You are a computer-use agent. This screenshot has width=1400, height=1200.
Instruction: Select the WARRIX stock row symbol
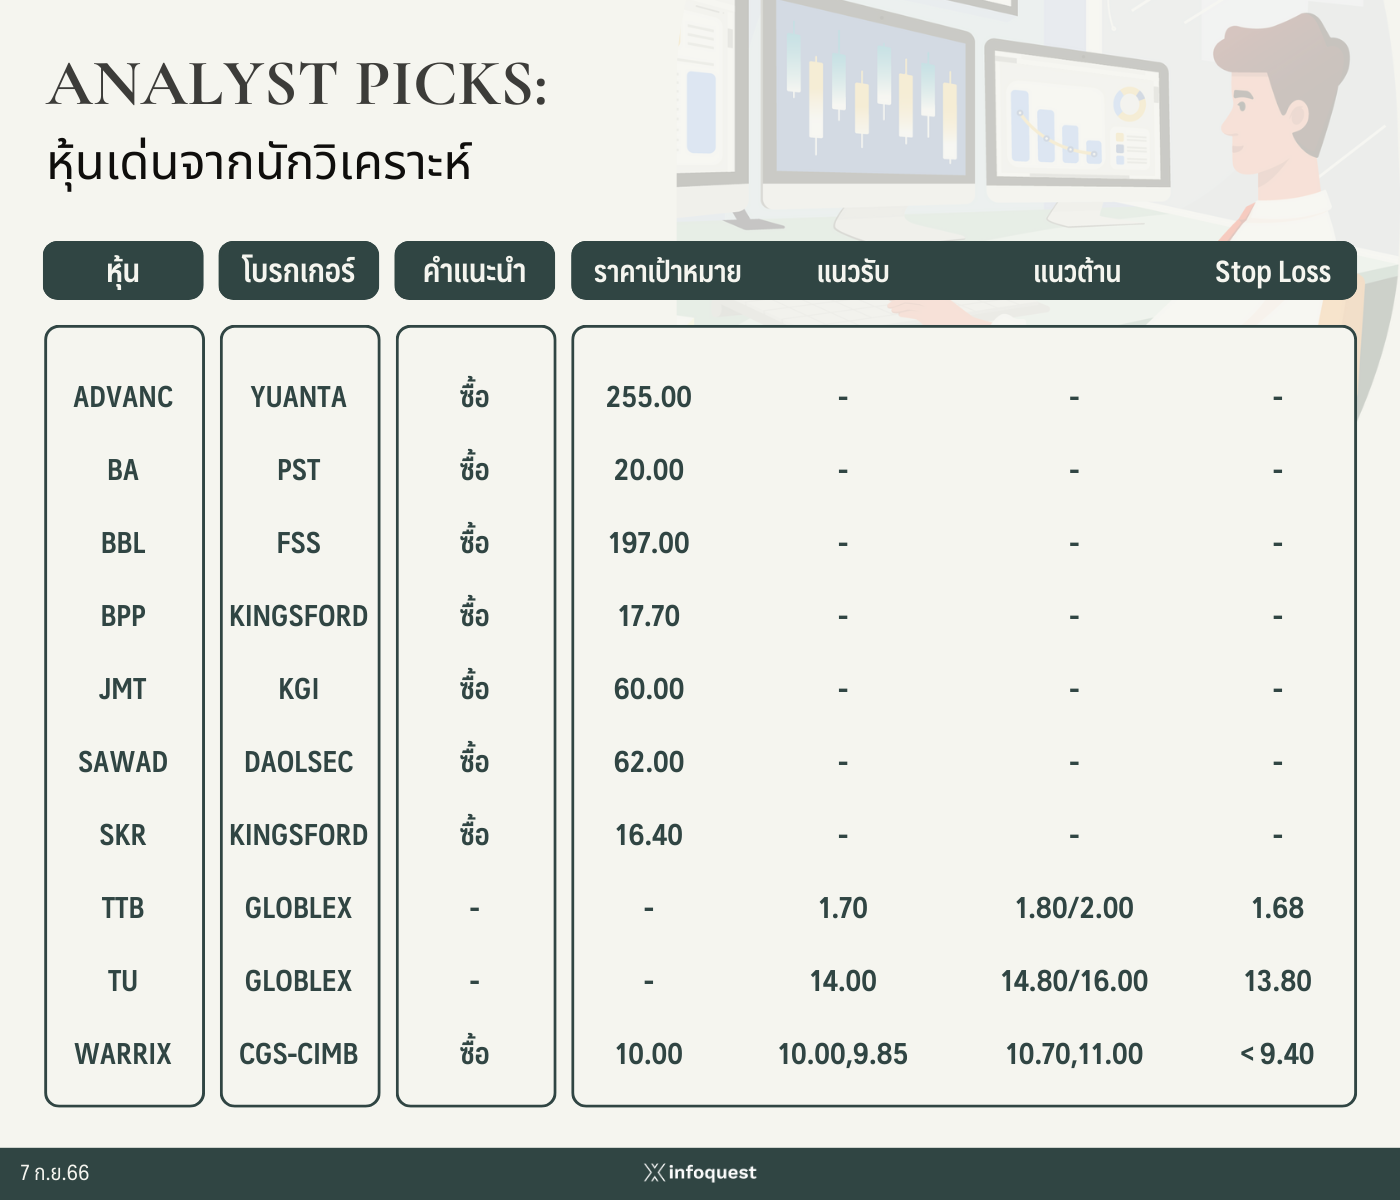tap(123, 1054)
